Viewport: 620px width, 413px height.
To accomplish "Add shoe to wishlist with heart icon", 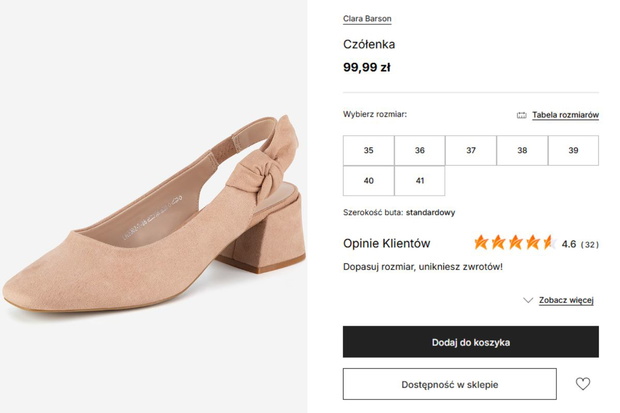I will click(582, 384).
